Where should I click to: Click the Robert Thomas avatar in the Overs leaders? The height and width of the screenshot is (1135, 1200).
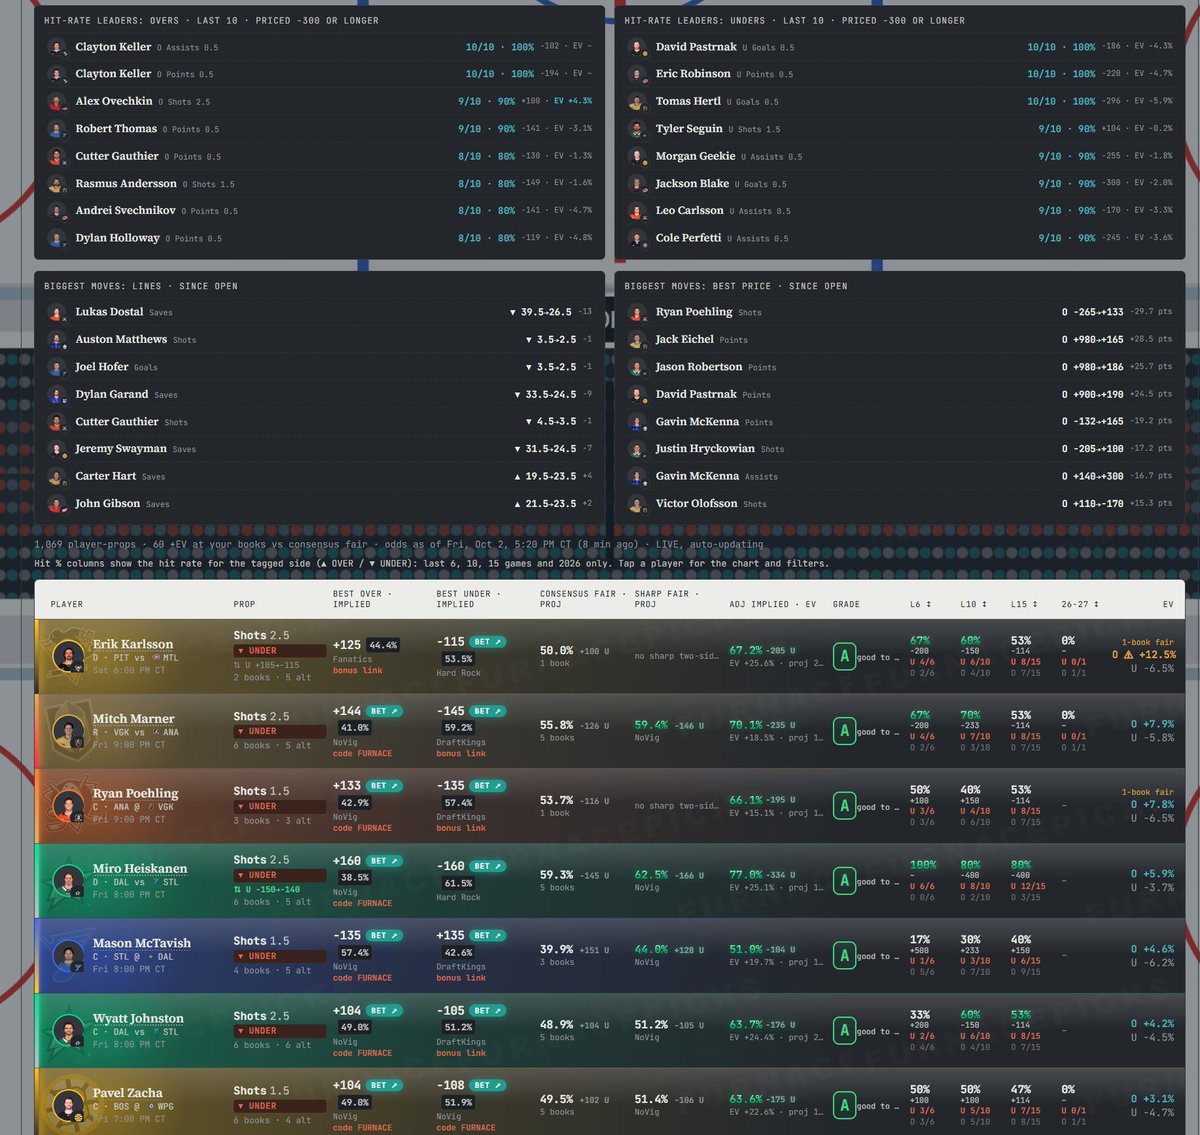coord(57,129)
